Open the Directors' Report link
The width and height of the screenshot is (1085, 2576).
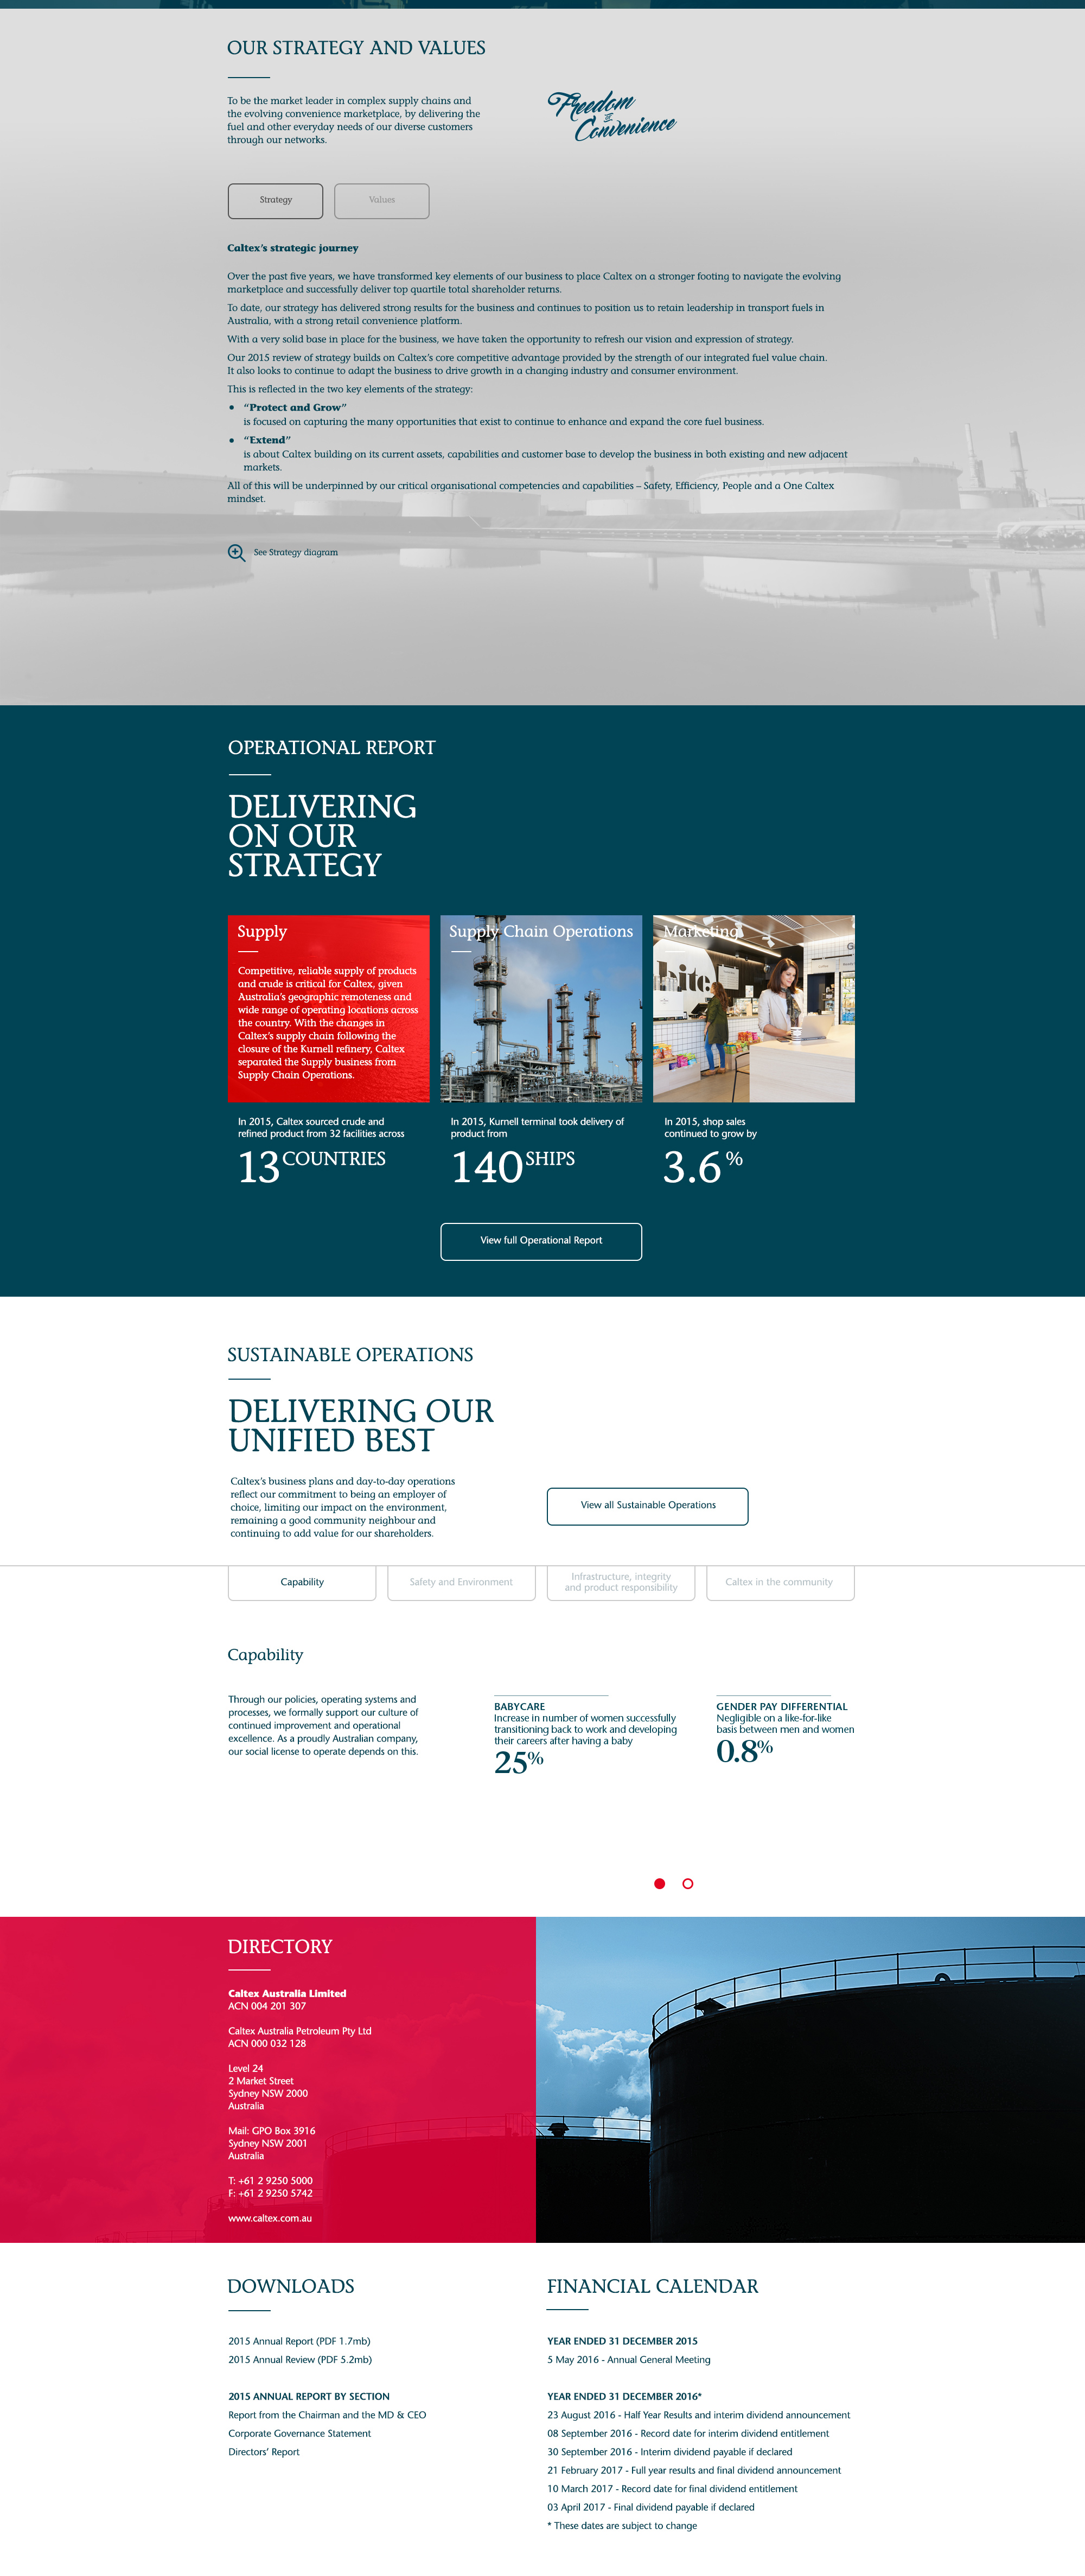tap(264, 2452)
